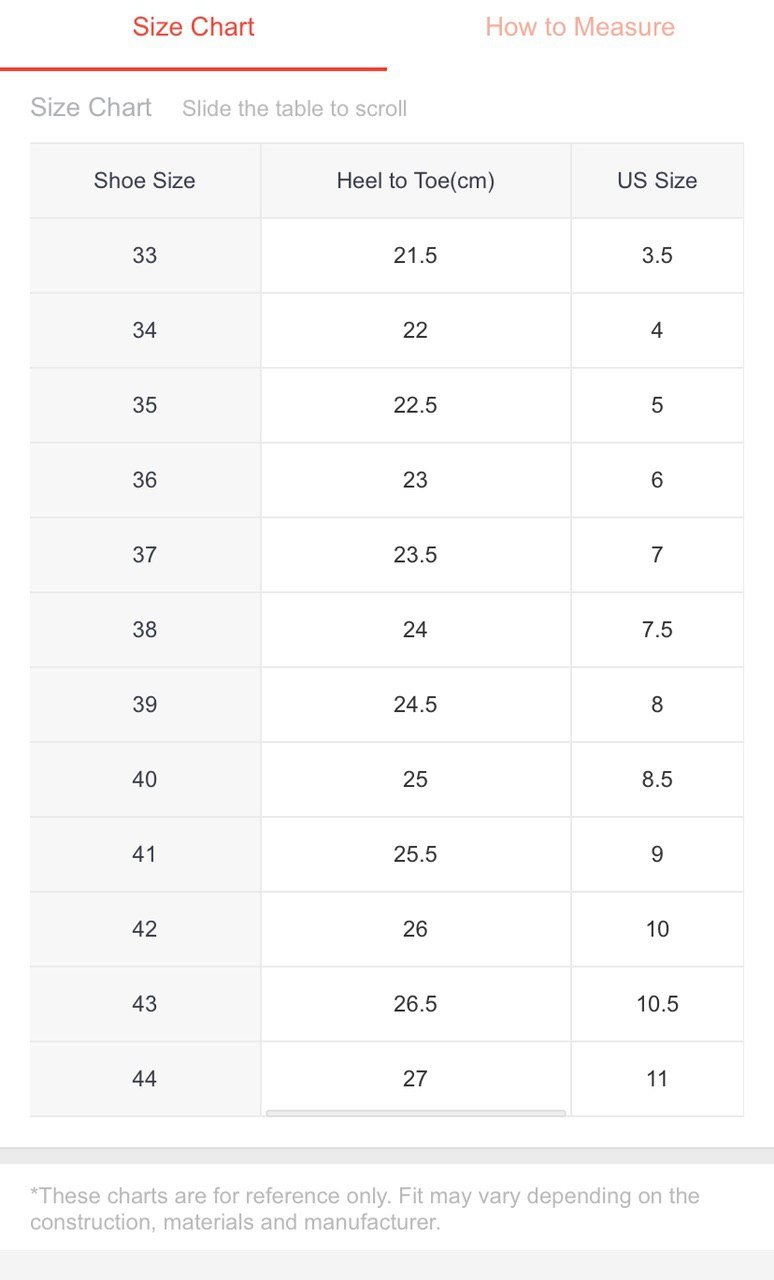Click US size 3.5 cell
This screenshot has height=1280, width=774.
(657, 255)
